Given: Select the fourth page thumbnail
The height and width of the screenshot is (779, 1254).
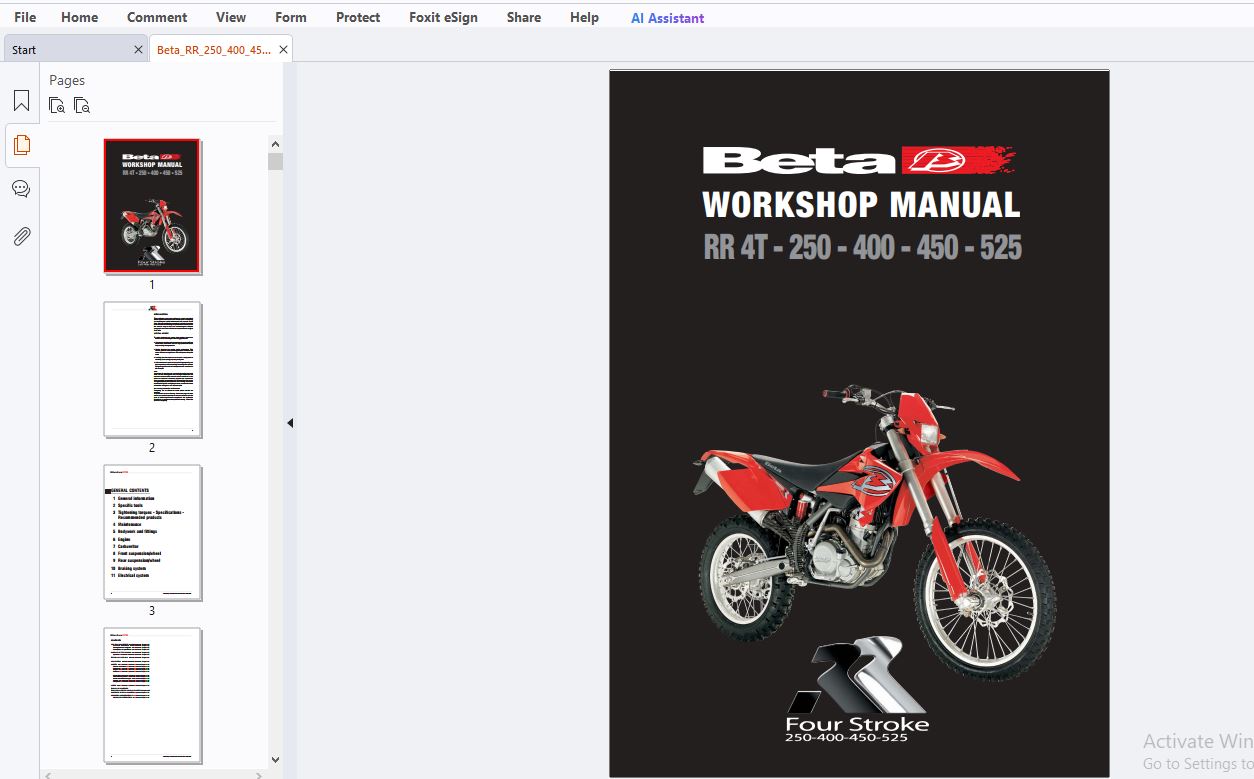Looking at the screenshot, I should 152,695.
